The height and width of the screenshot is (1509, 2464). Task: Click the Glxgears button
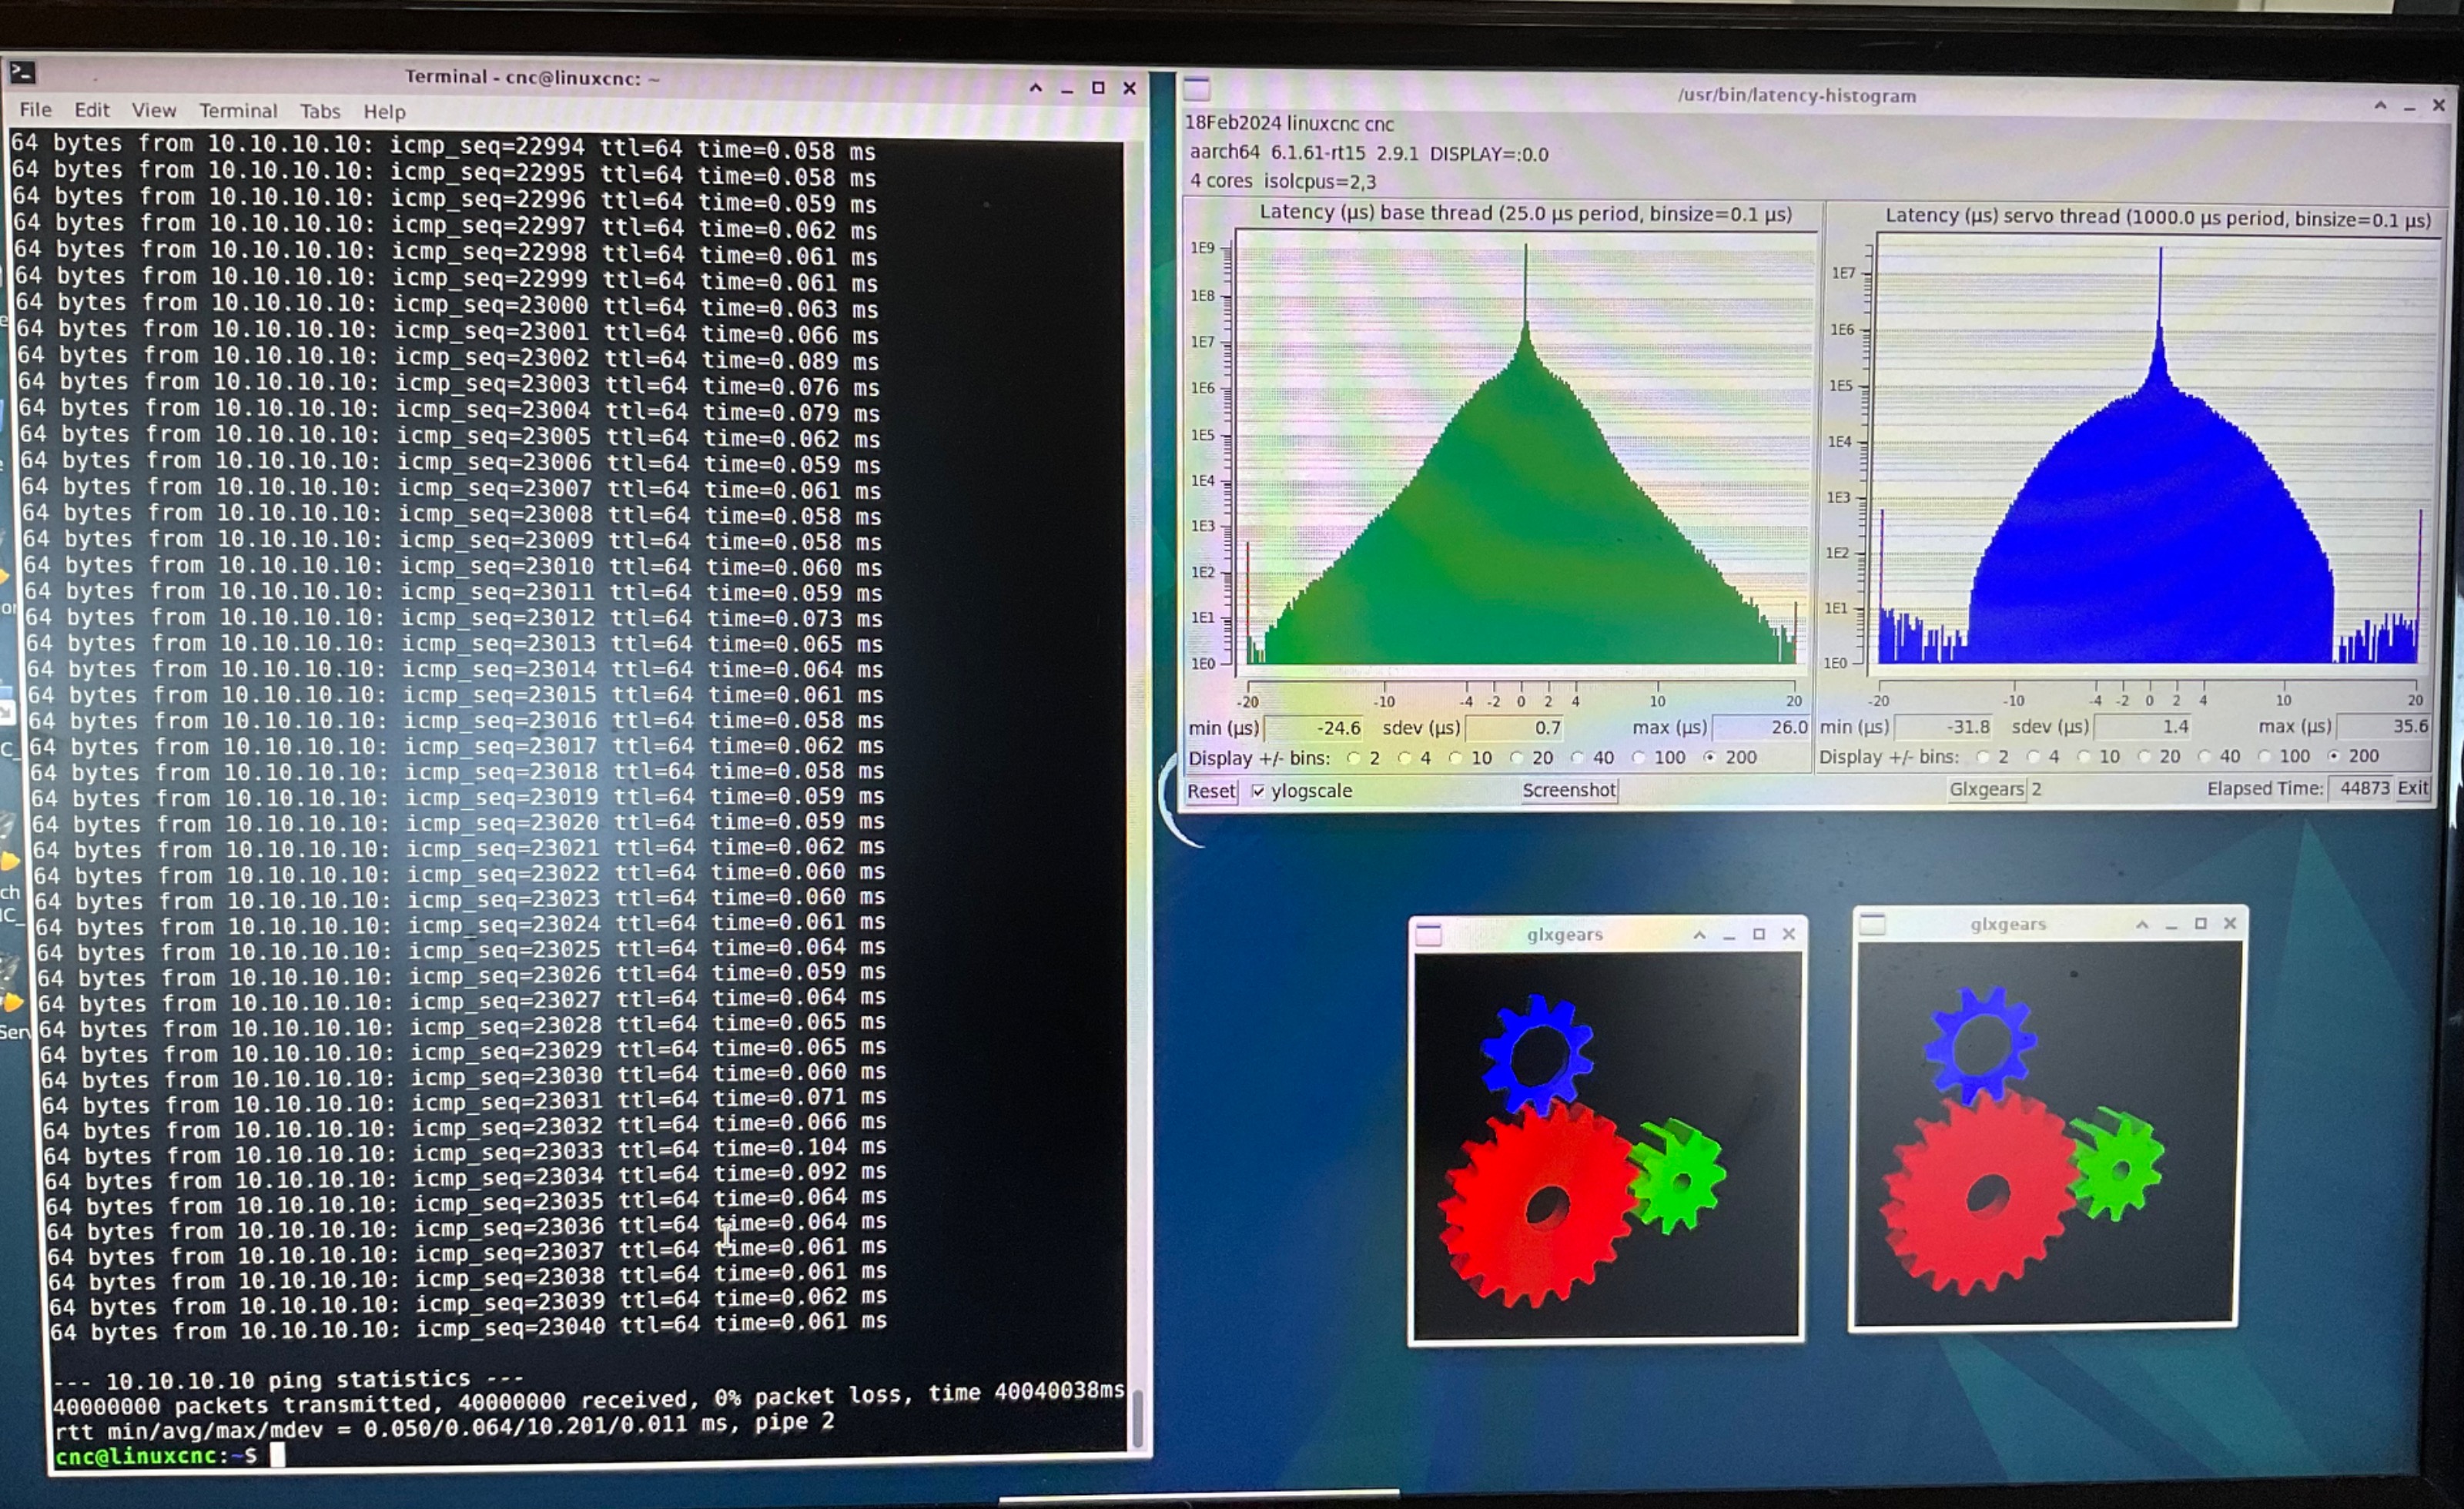pyautogui.click(x=1986, y=789)
